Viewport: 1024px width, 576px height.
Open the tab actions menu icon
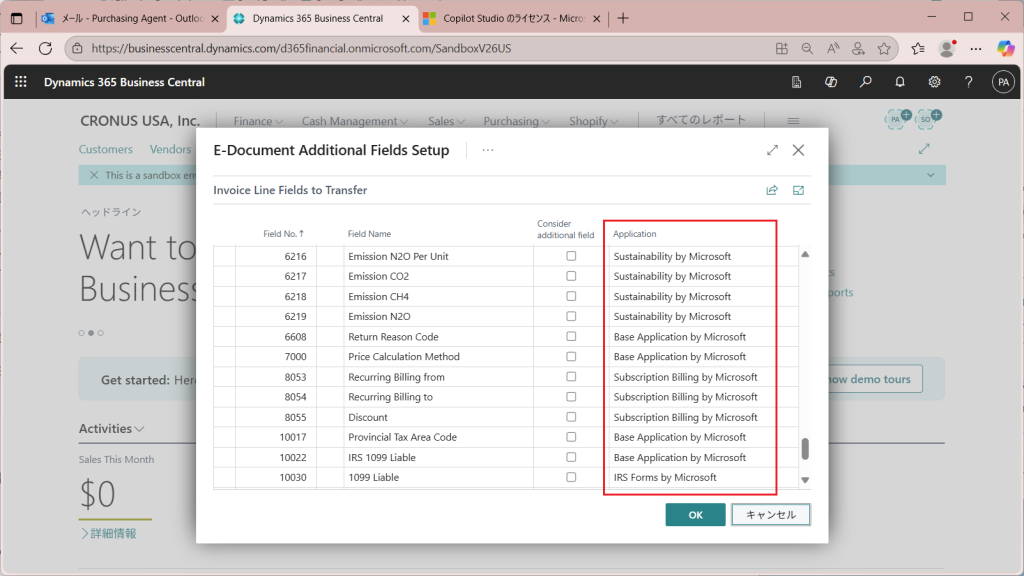point(16,18)
